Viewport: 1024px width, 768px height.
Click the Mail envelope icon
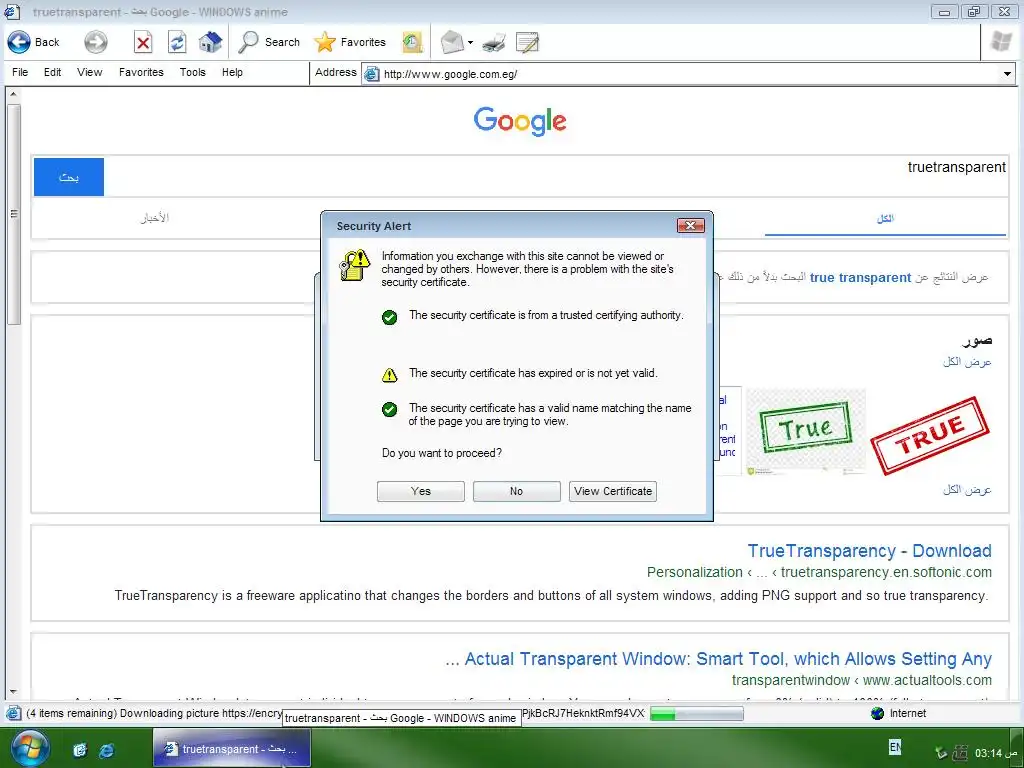point(452,42)
